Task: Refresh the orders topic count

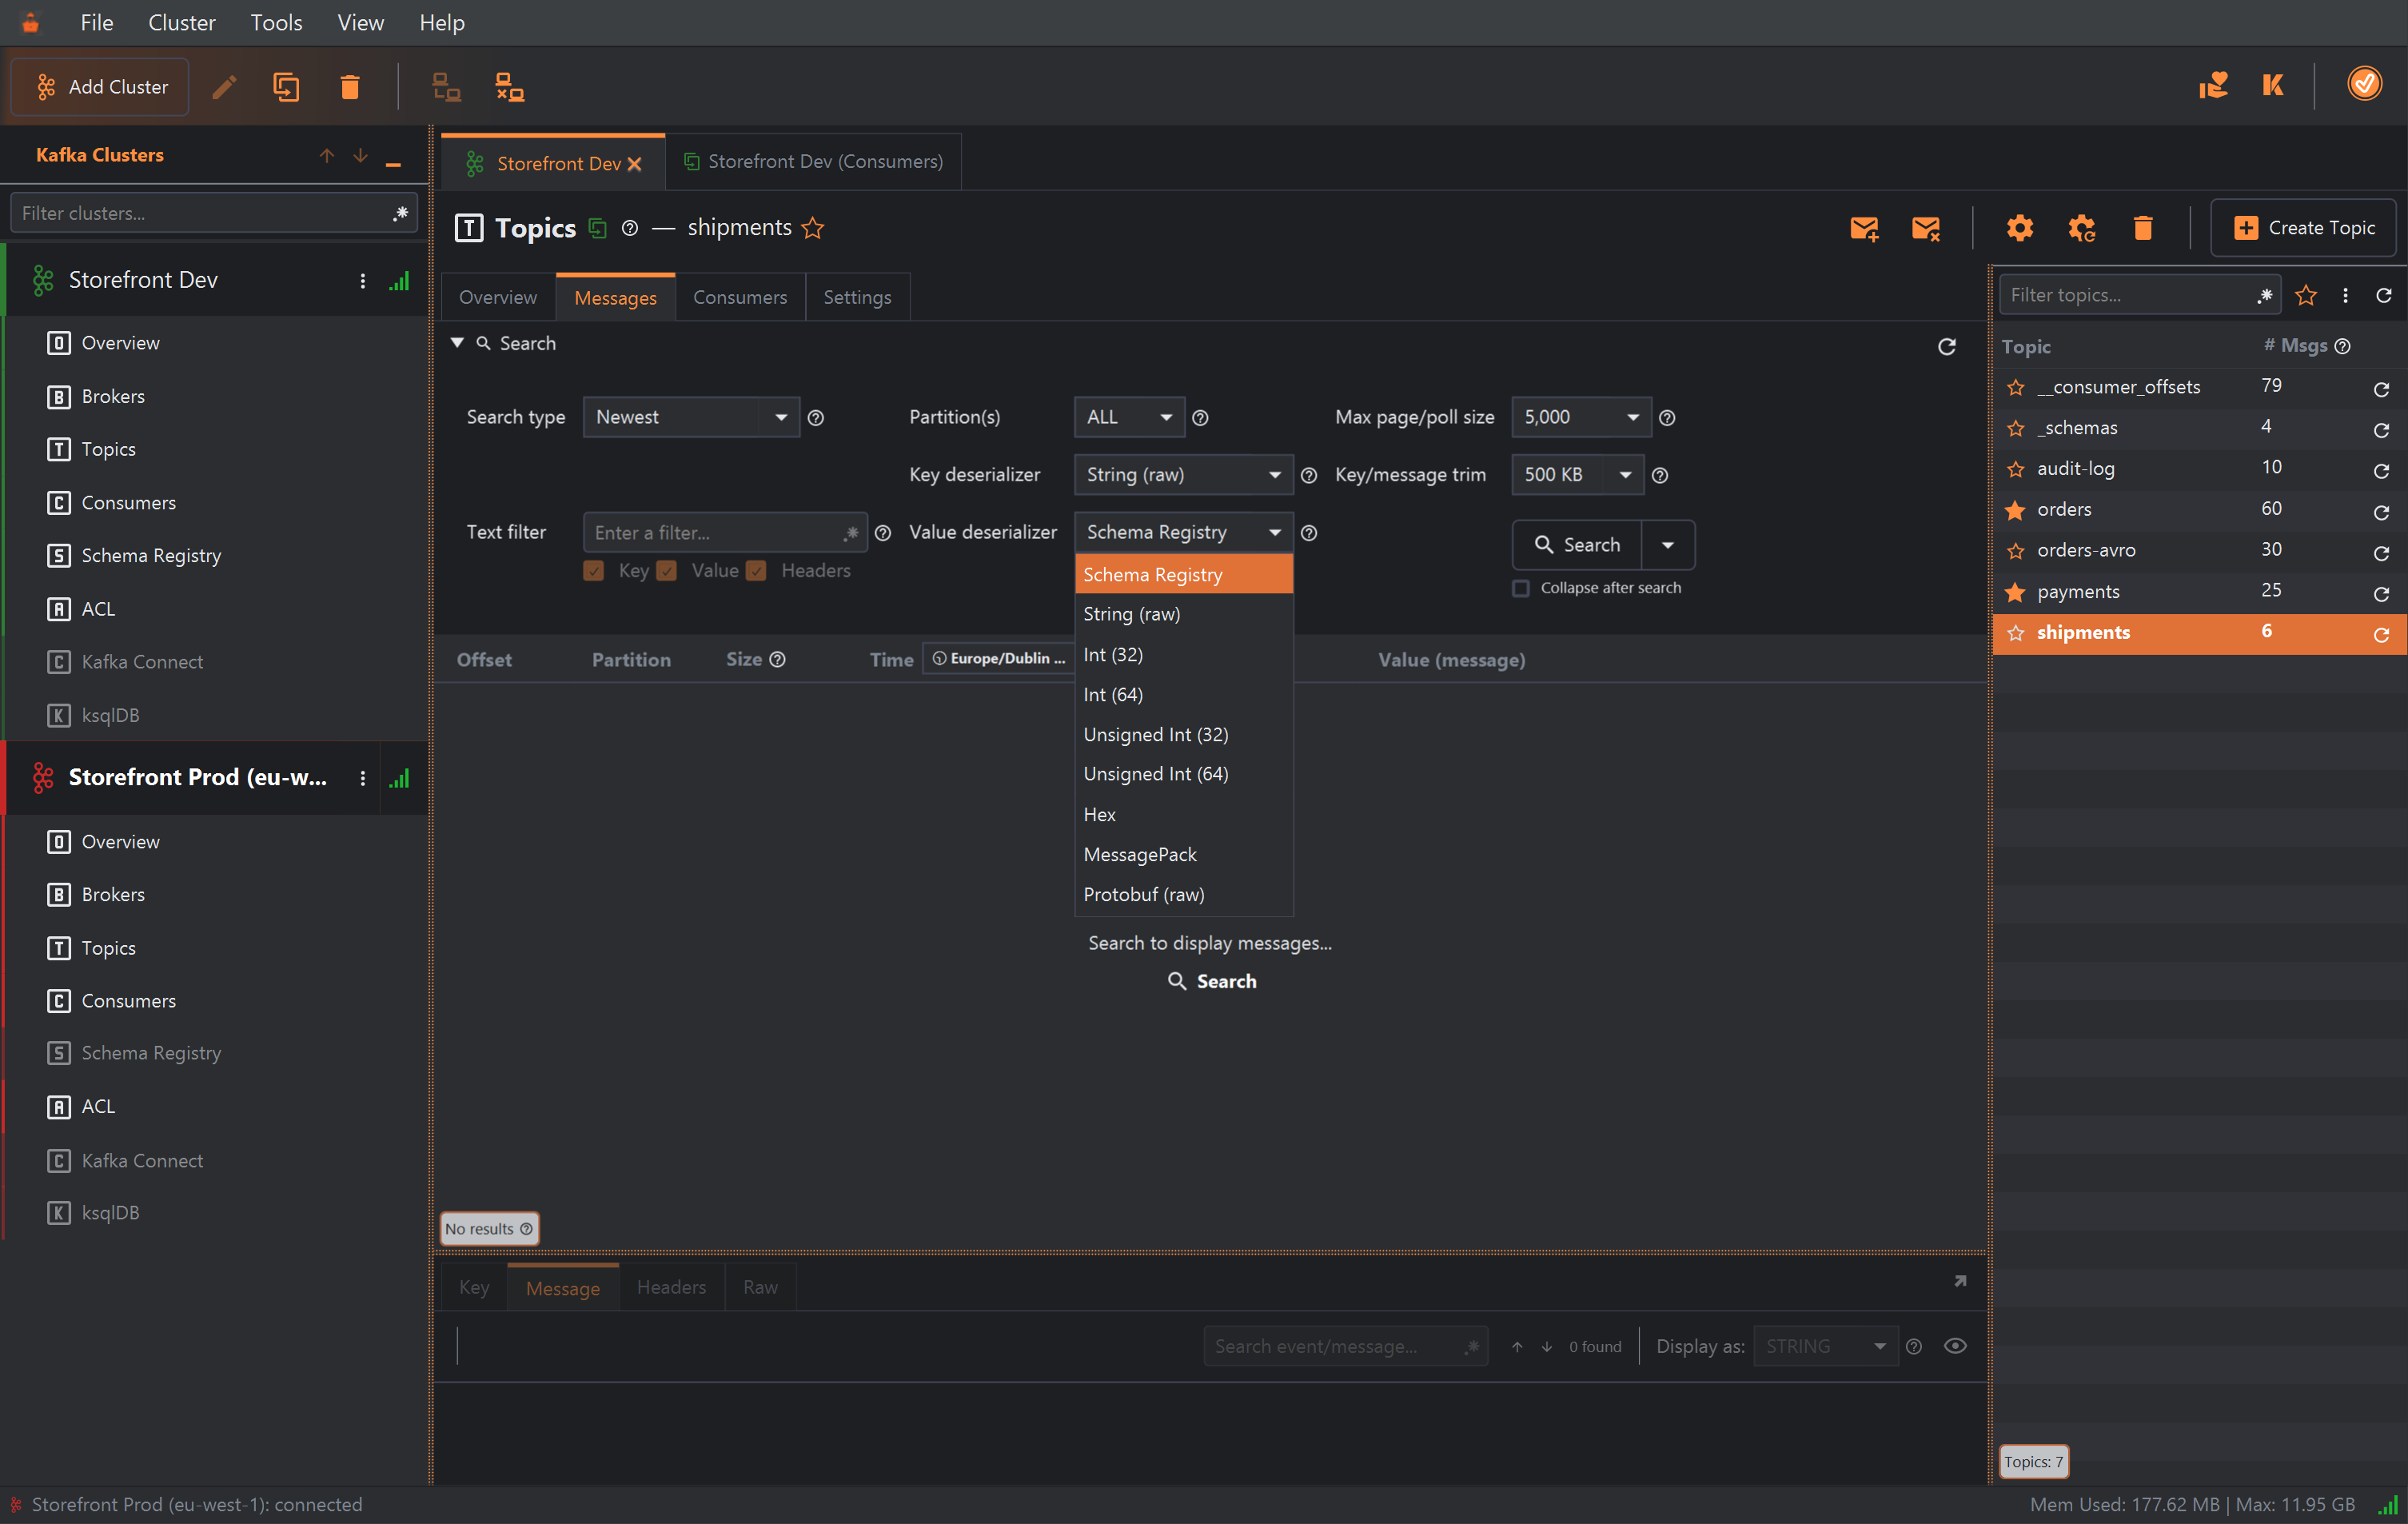Action: [x=2381, y=512]
